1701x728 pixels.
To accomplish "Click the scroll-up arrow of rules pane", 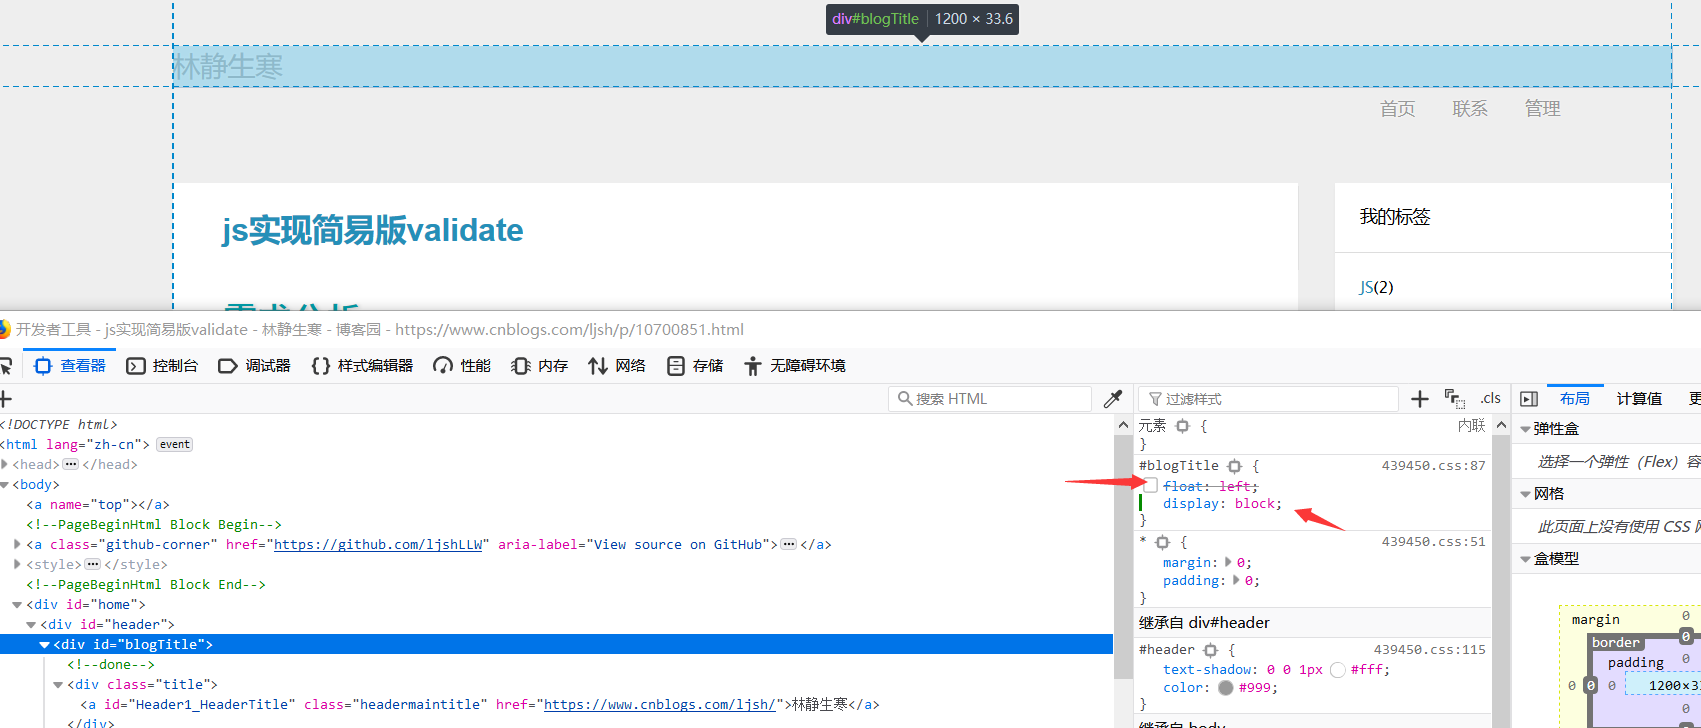I will click(1501, 425).
